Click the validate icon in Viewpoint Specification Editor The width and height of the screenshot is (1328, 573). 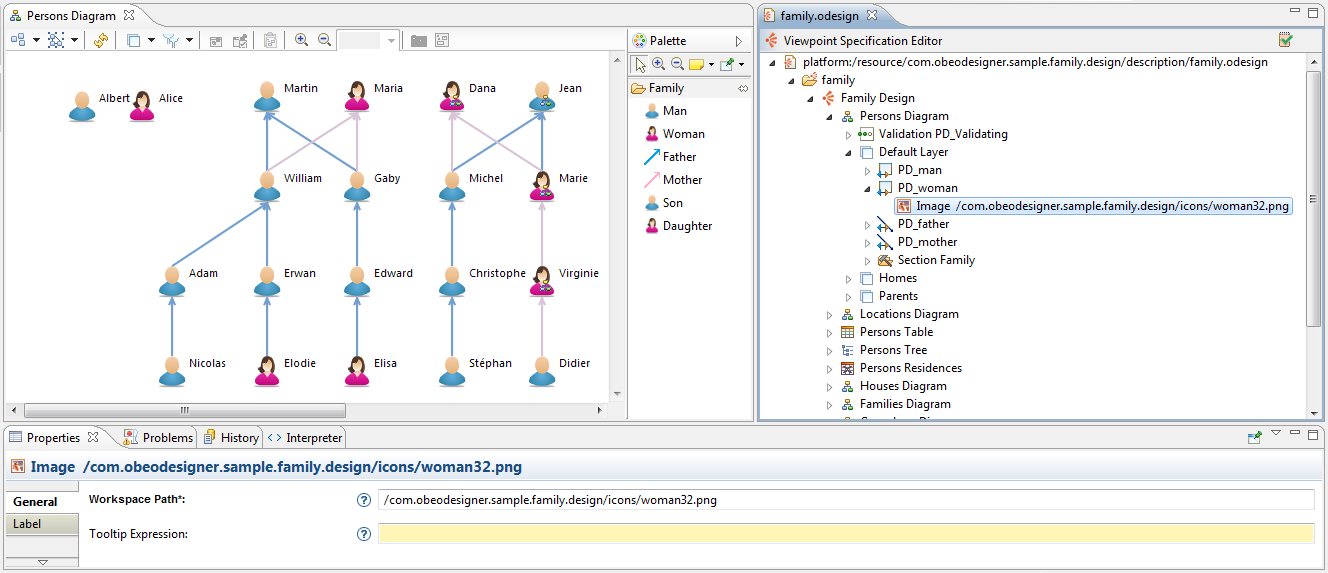pos(1286,41)
